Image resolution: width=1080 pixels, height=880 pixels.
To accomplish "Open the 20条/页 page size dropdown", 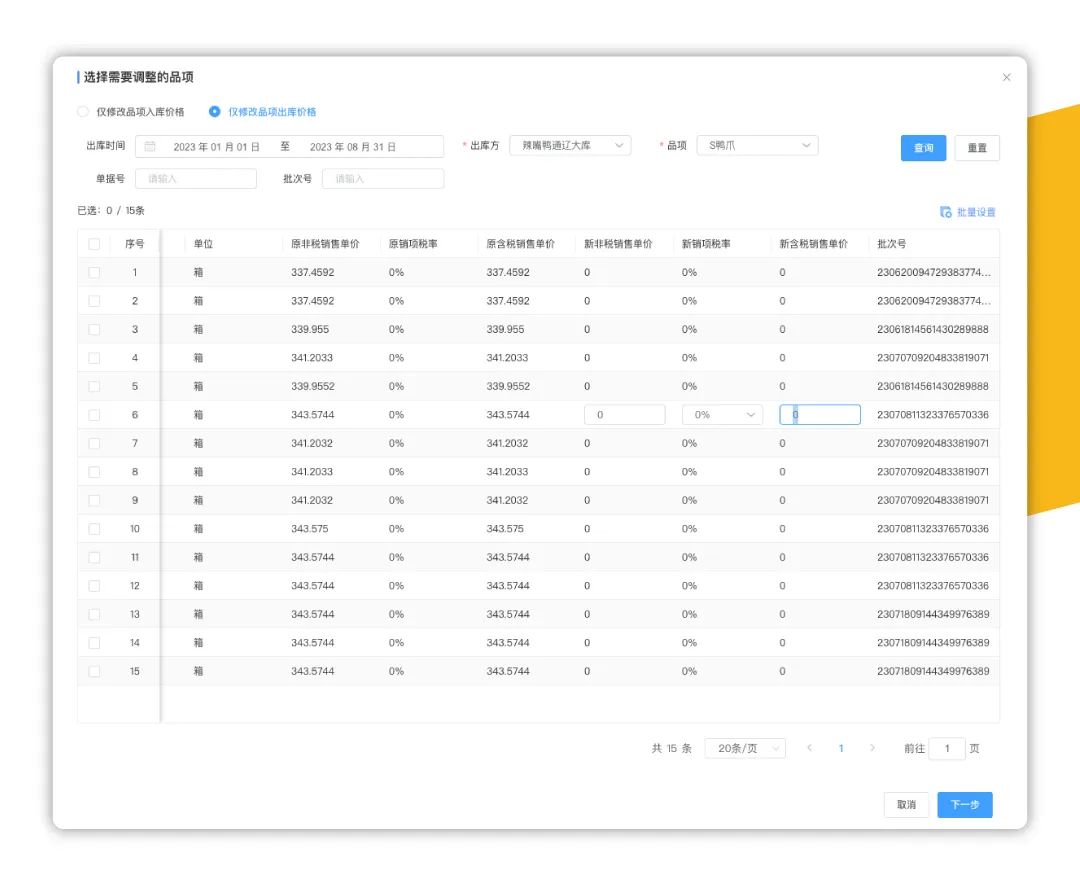I will click(745, 748).
